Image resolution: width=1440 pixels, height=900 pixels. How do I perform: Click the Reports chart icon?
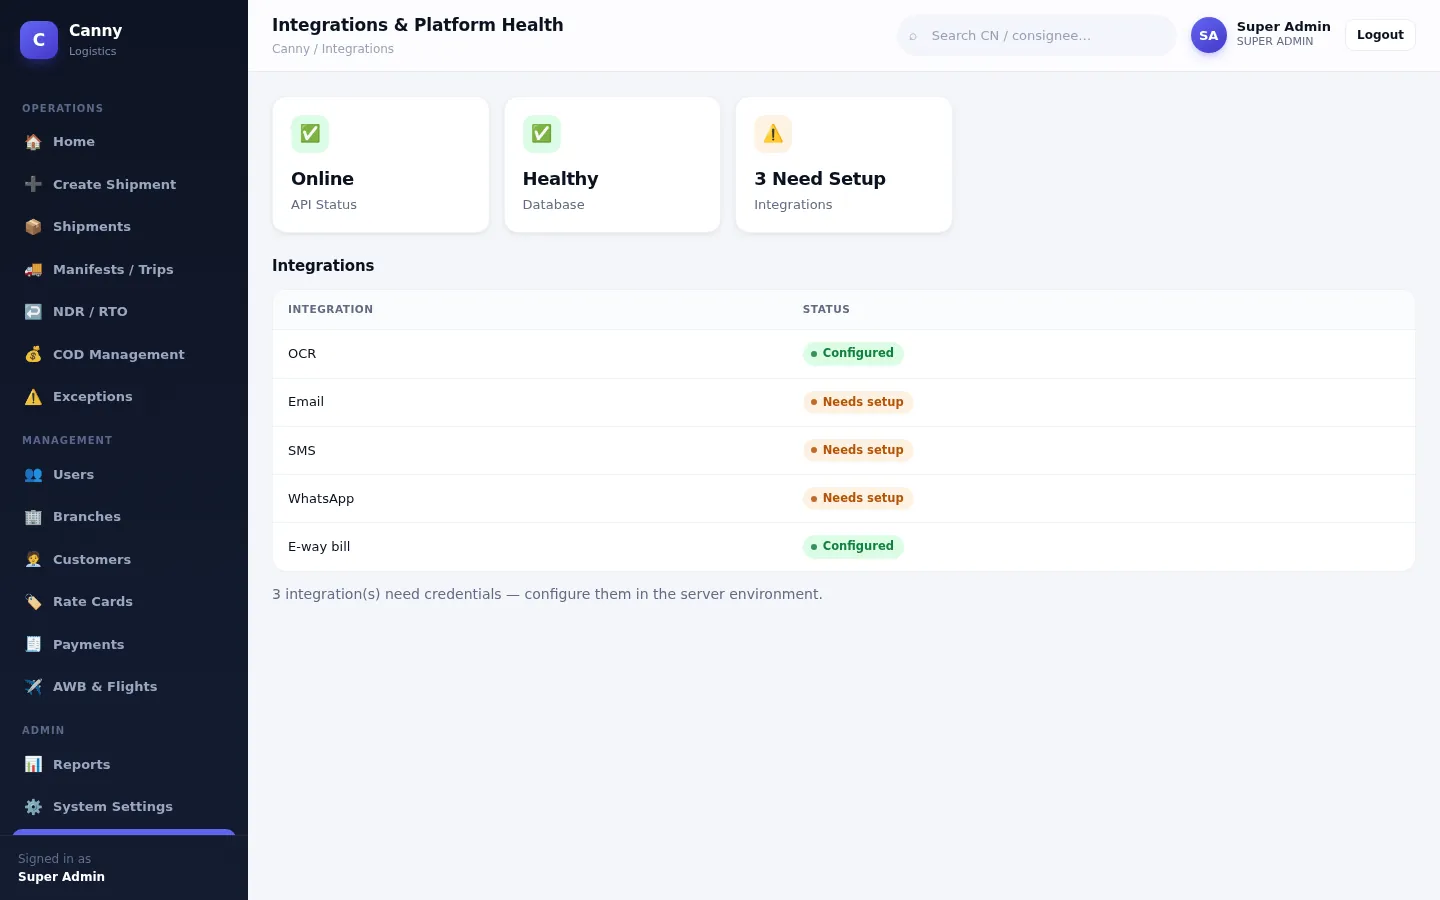[x=33, y=765]
